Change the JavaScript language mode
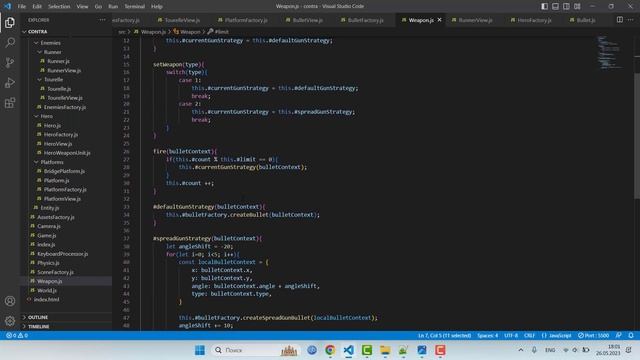 coord(556,335)
